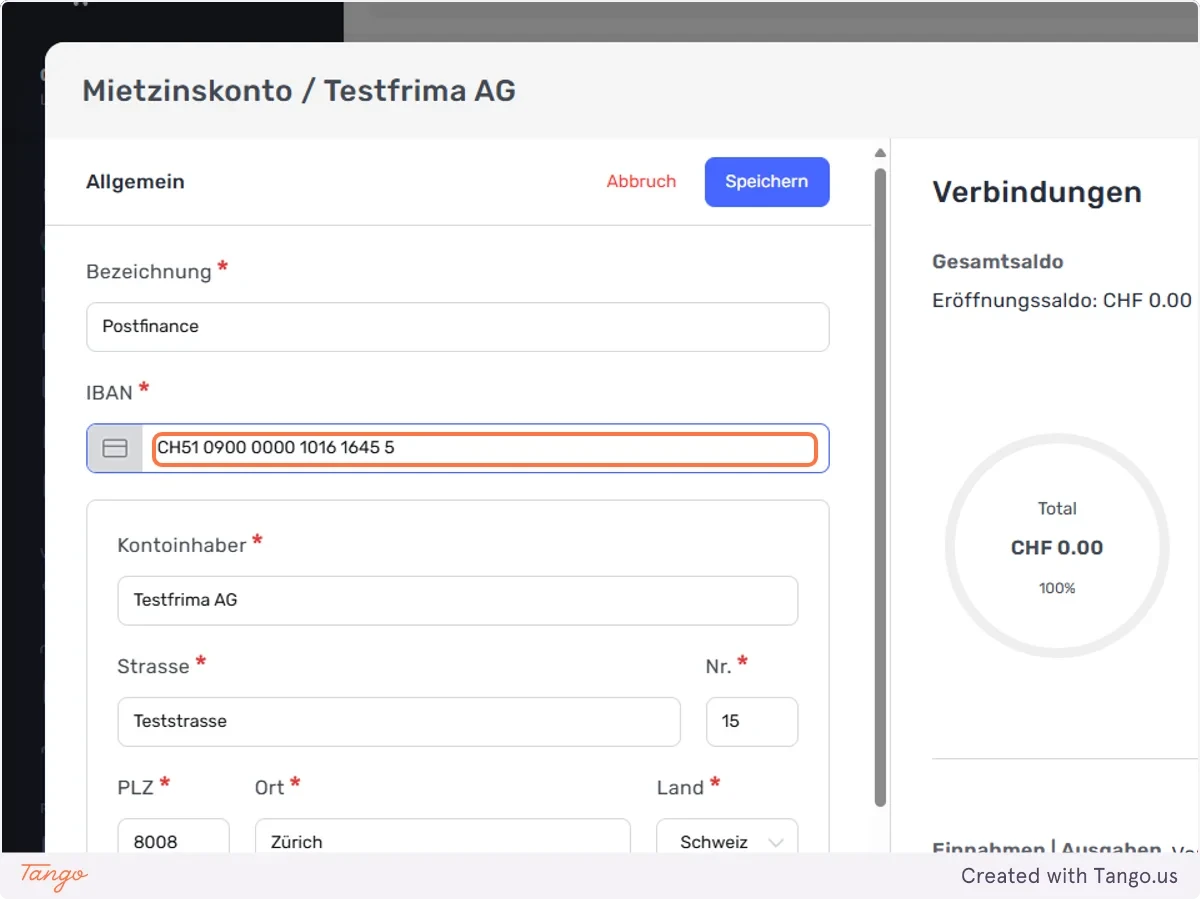Focus the Bezeichnung field containing Postfinance

pos(458,327)
